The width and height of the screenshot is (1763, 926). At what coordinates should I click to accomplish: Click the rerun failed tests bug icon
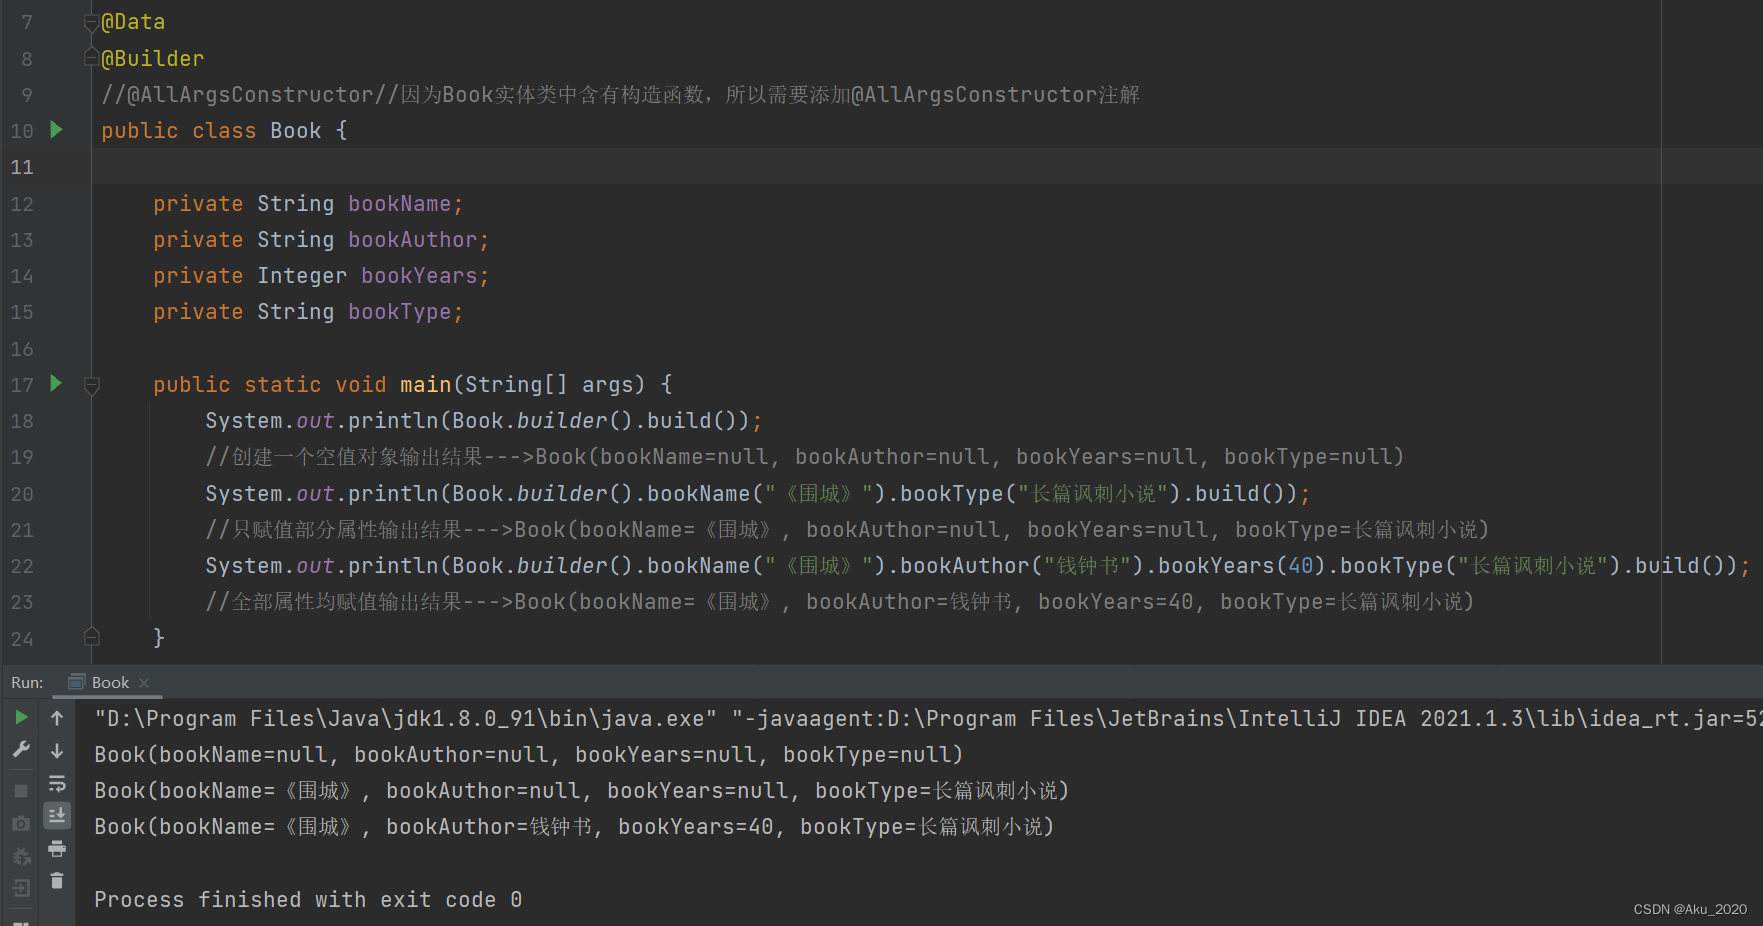[x=21, y=857]
